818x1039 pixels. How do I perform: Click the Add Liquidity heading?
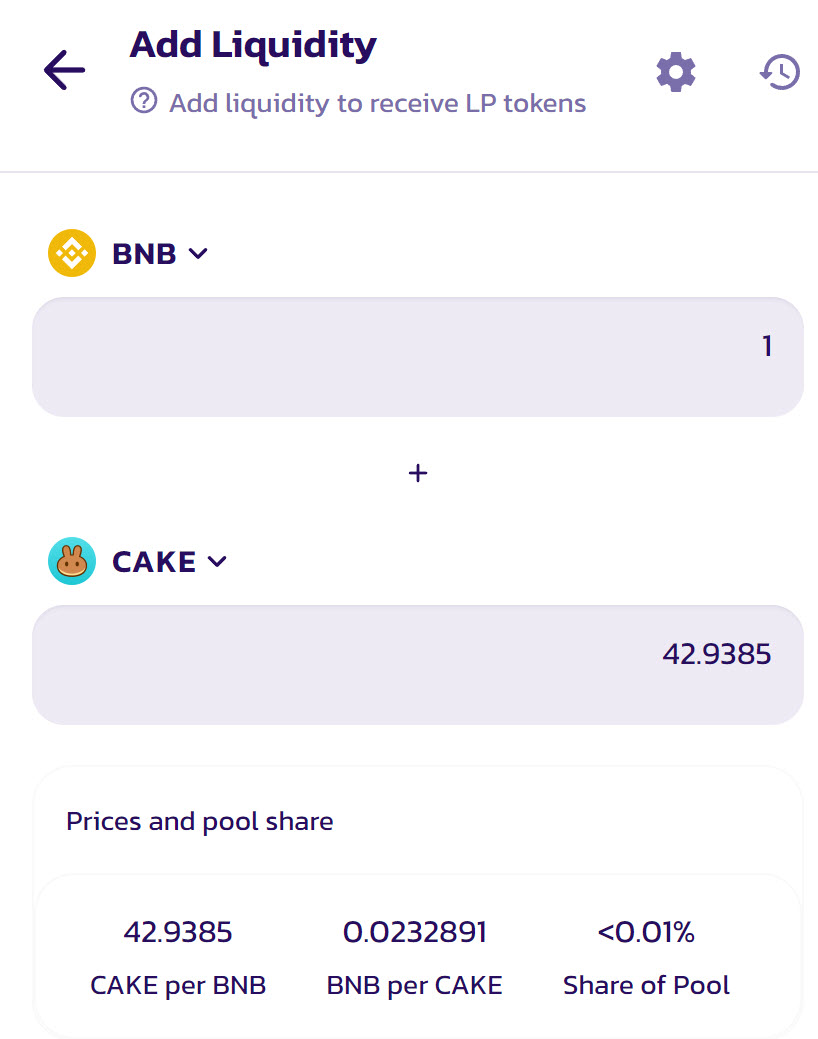[x=253, y=46]
